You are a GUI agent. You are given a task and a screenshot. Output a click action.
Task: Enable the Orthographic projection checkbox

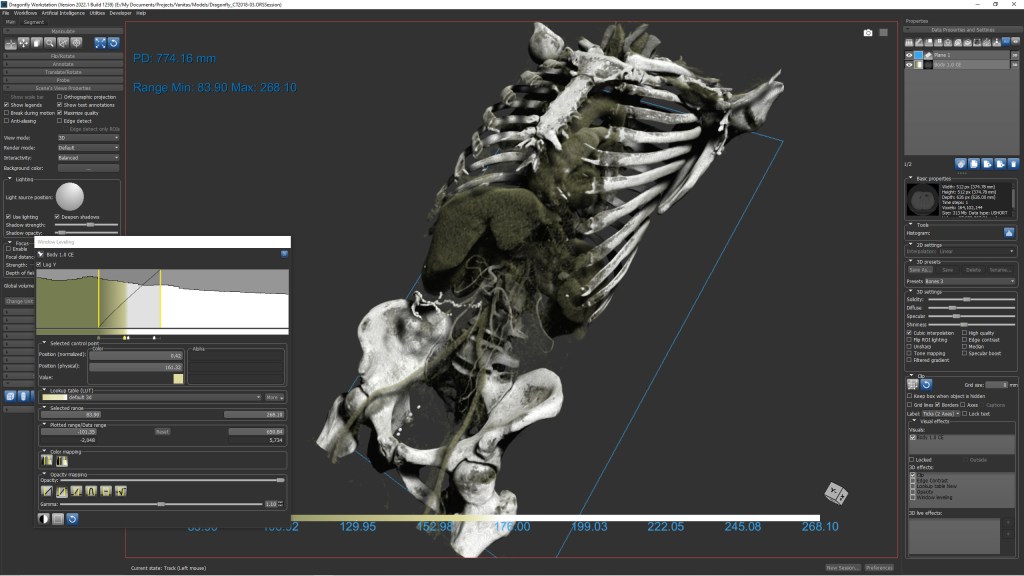[61, 97]
